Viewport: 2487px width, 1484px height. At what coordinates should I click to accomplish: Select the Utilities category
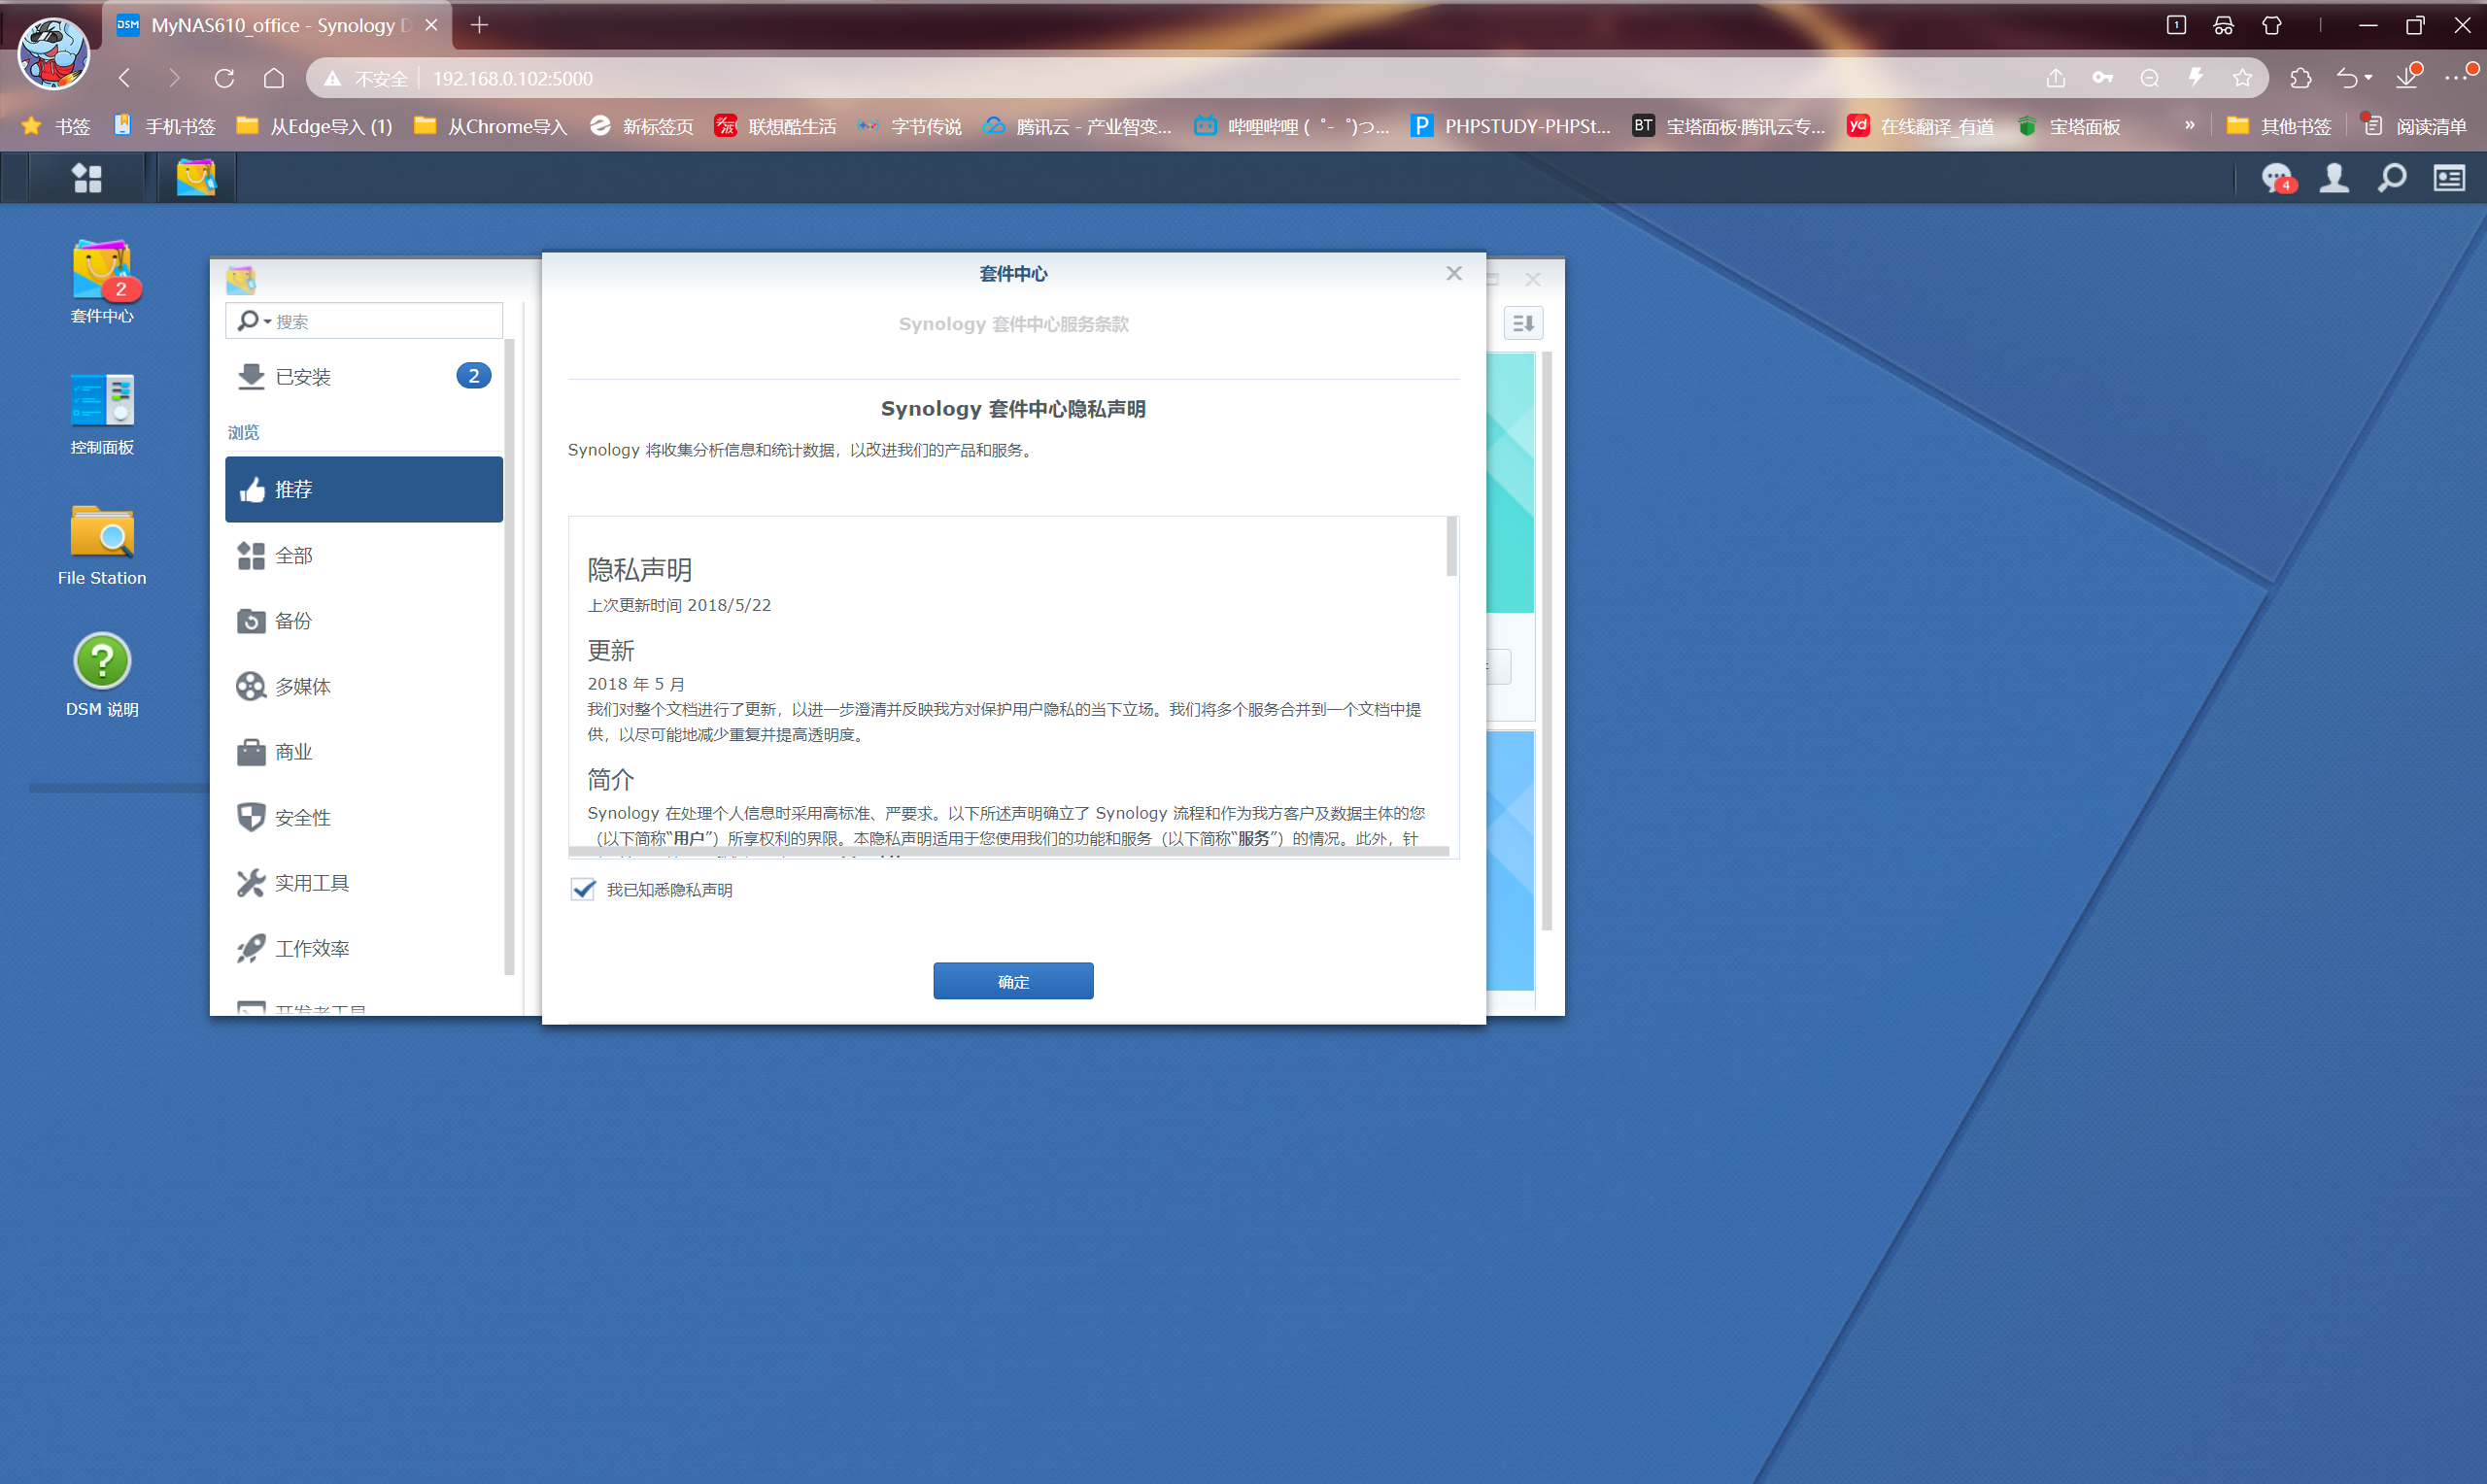pyautogui.click(x=364, y=883)
